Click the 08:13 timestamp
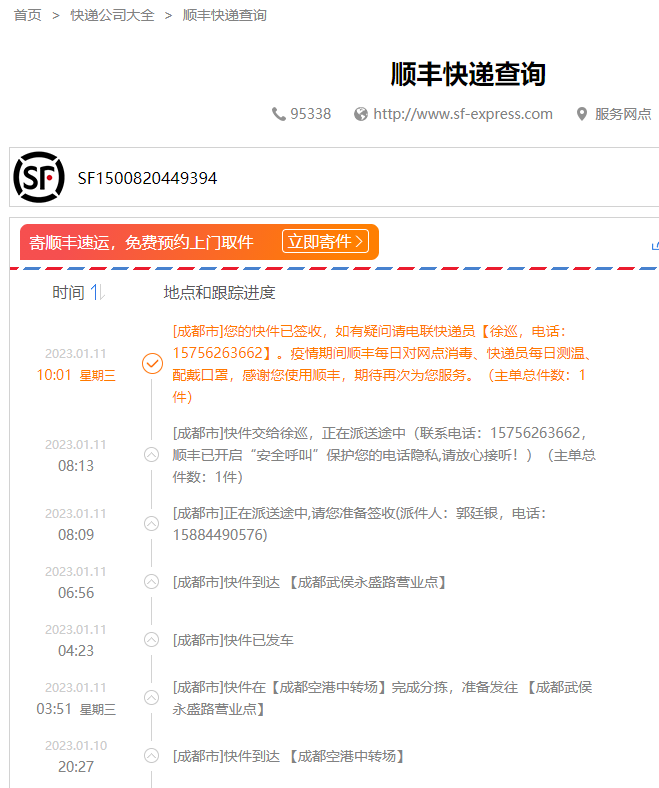 (76, 466)
